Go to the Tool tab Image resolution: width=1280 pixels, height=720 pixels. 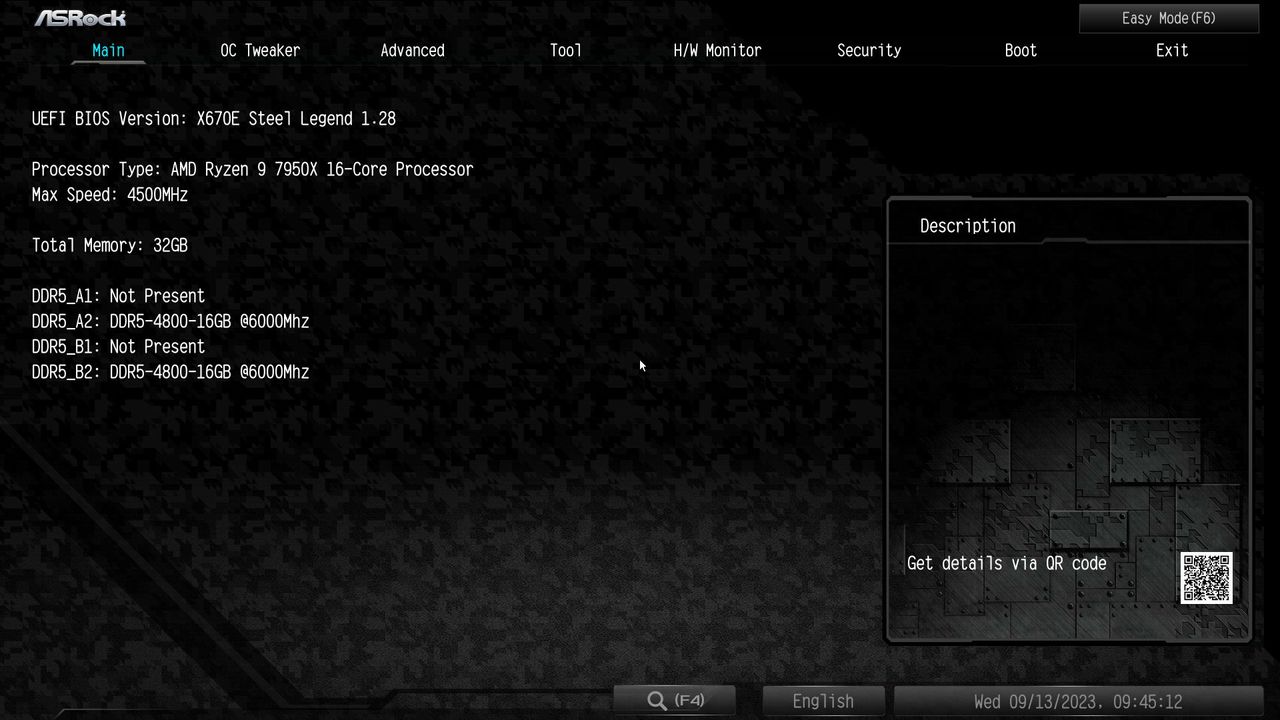565,50
